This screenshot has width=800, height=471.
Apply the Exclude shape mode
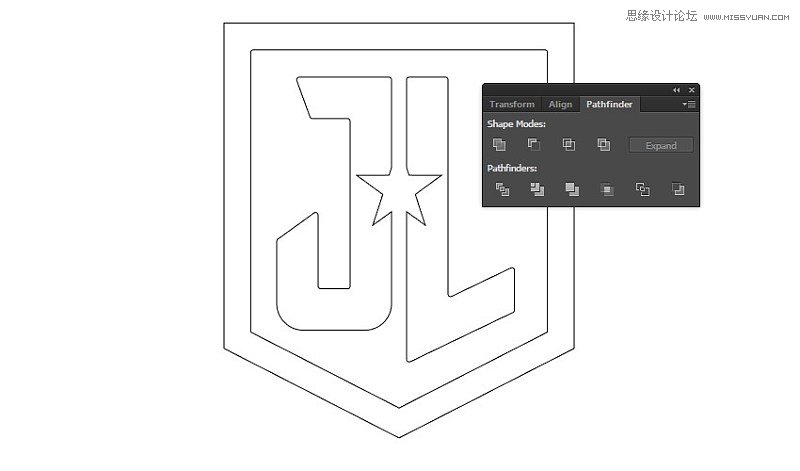[604, 145]
